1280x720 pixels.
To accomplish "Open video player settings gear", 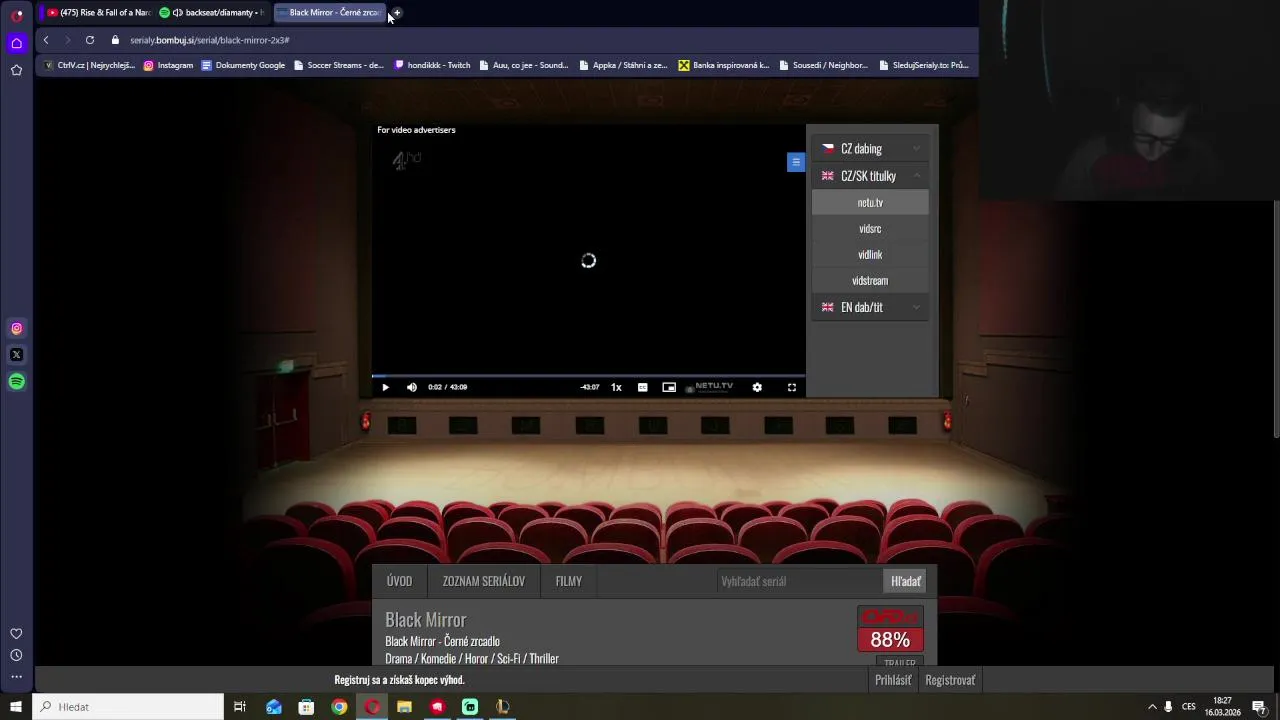I will pyautogui.click(x=757, y=387).
